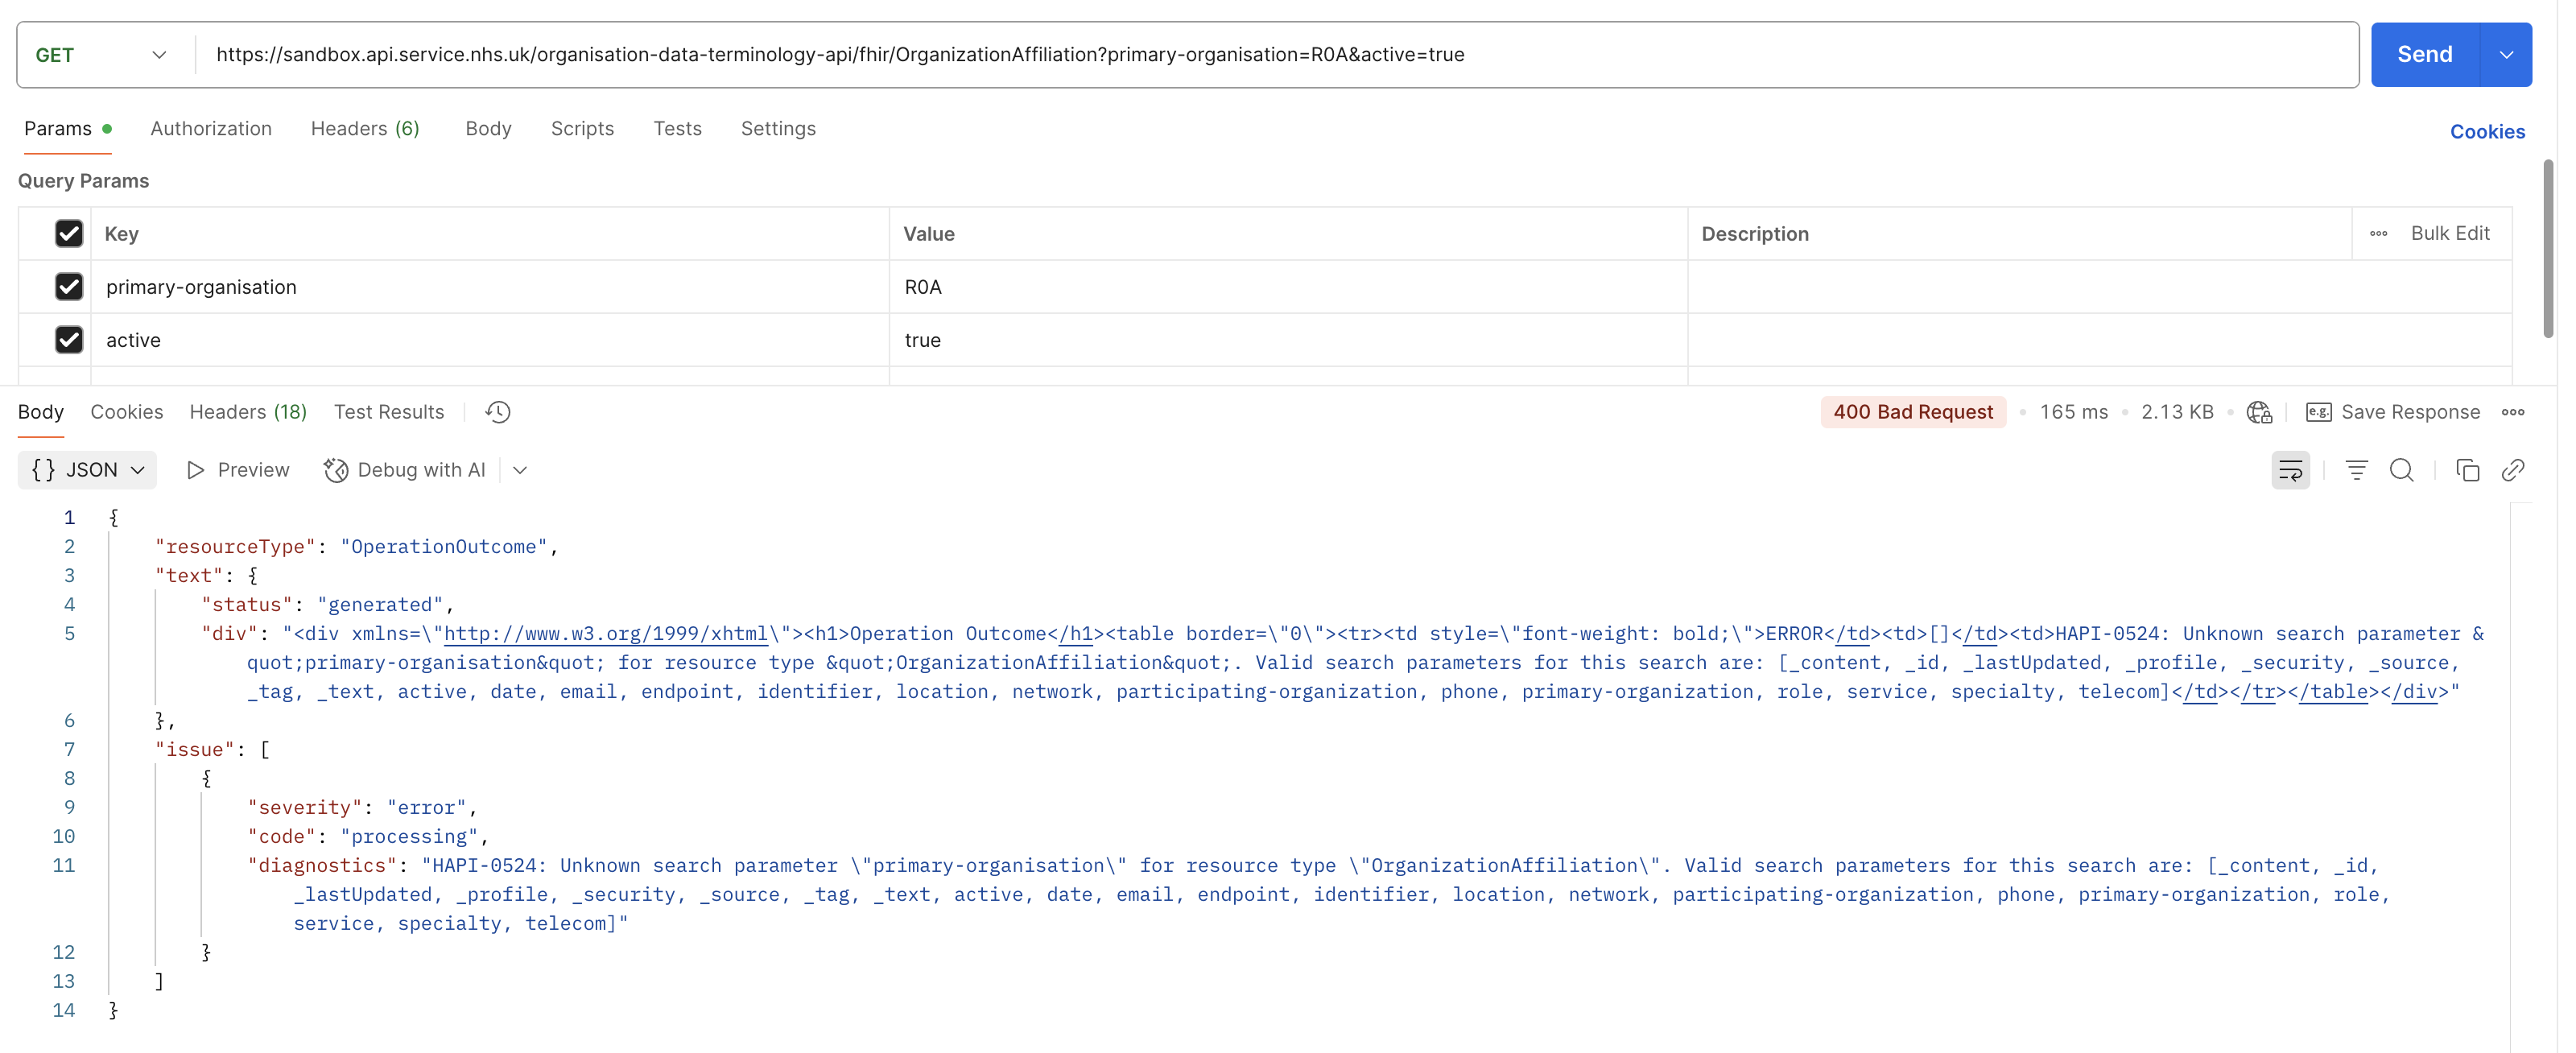Click the network globe lock icon
Screen dimensions: 2576x1053
2258,412
